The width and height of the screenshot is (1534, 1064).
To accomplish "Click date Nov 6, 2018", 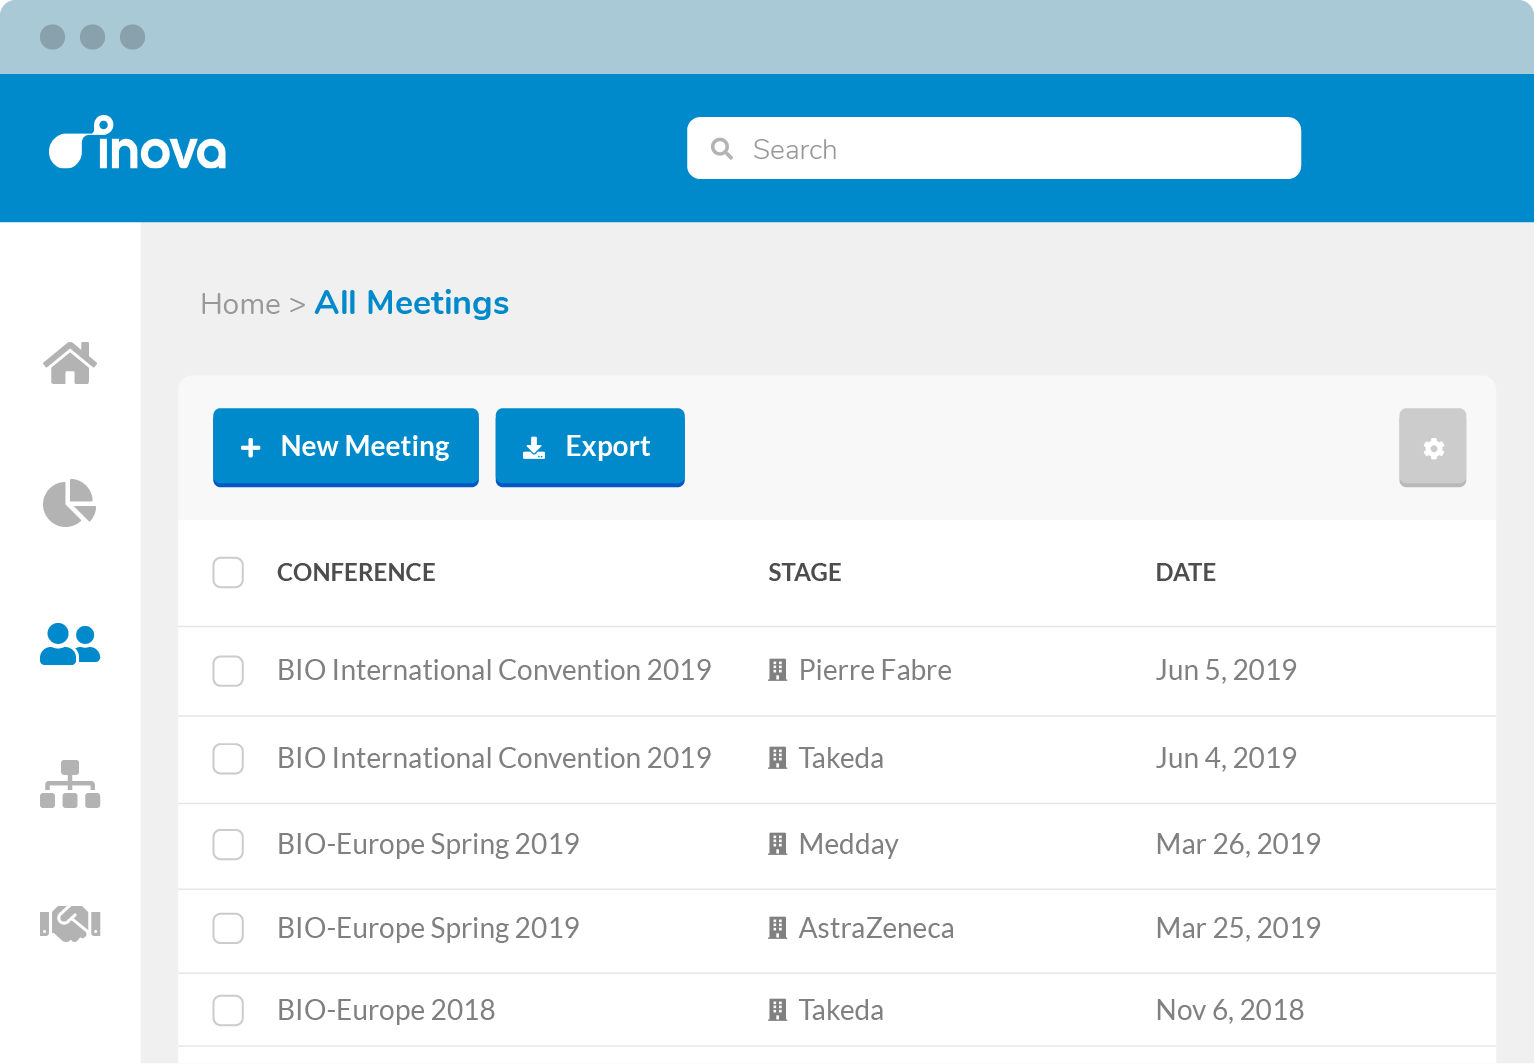I will (x=1230, y=1010).
